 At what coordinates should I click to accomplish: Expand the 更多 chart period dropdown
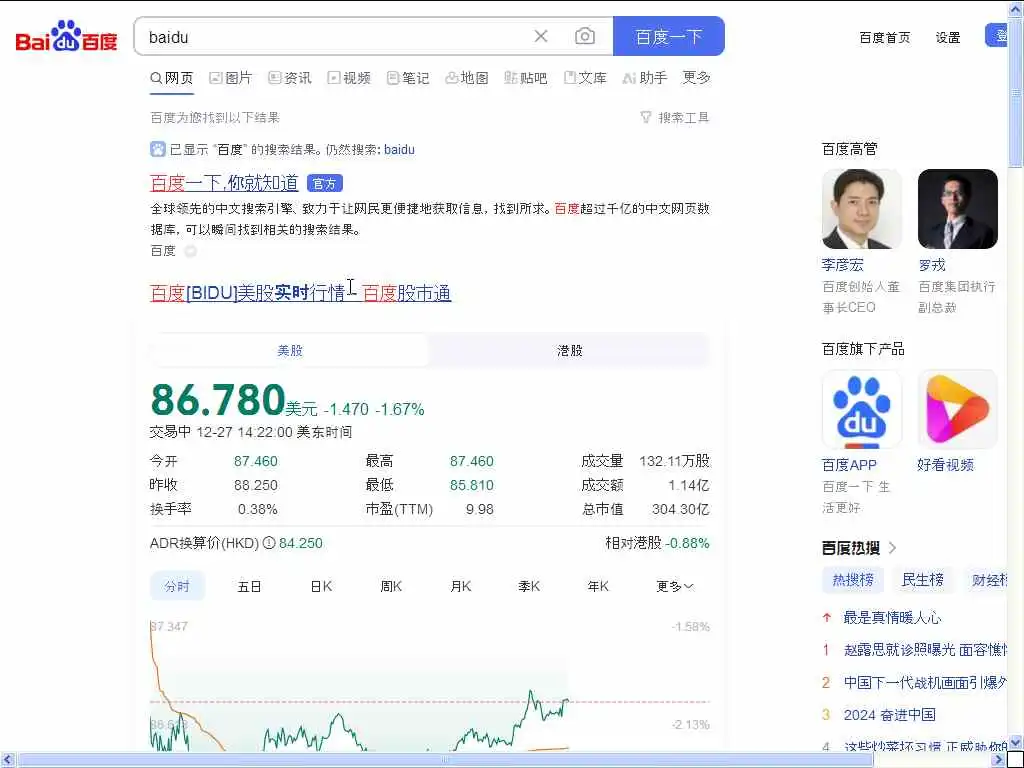(x=675, y=586)
